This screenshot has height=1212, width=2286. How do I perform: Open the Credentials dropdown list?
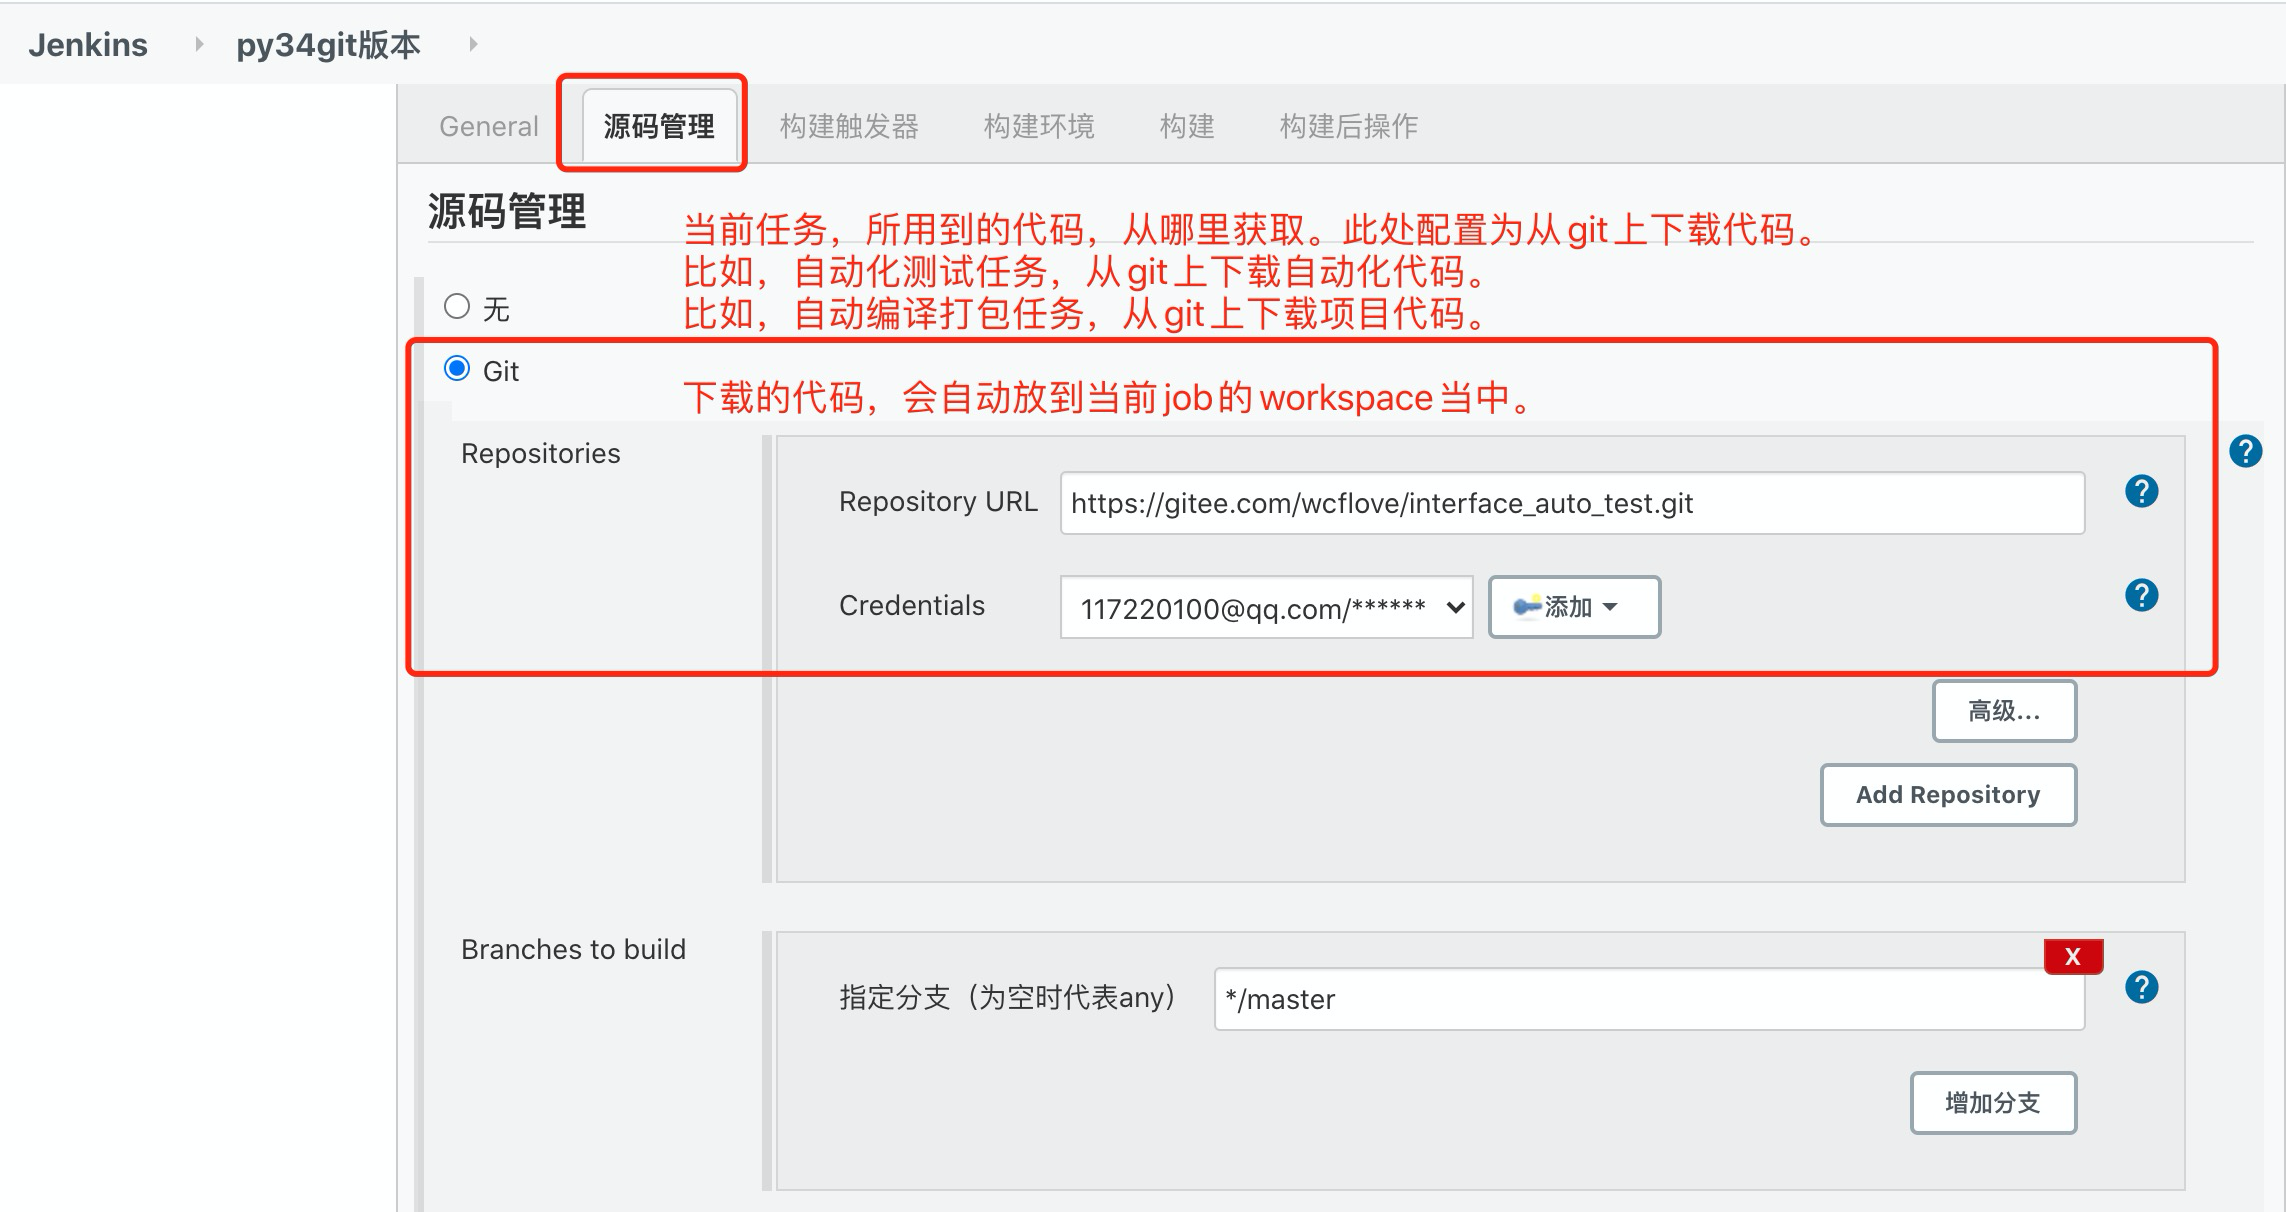[1266, 607]
